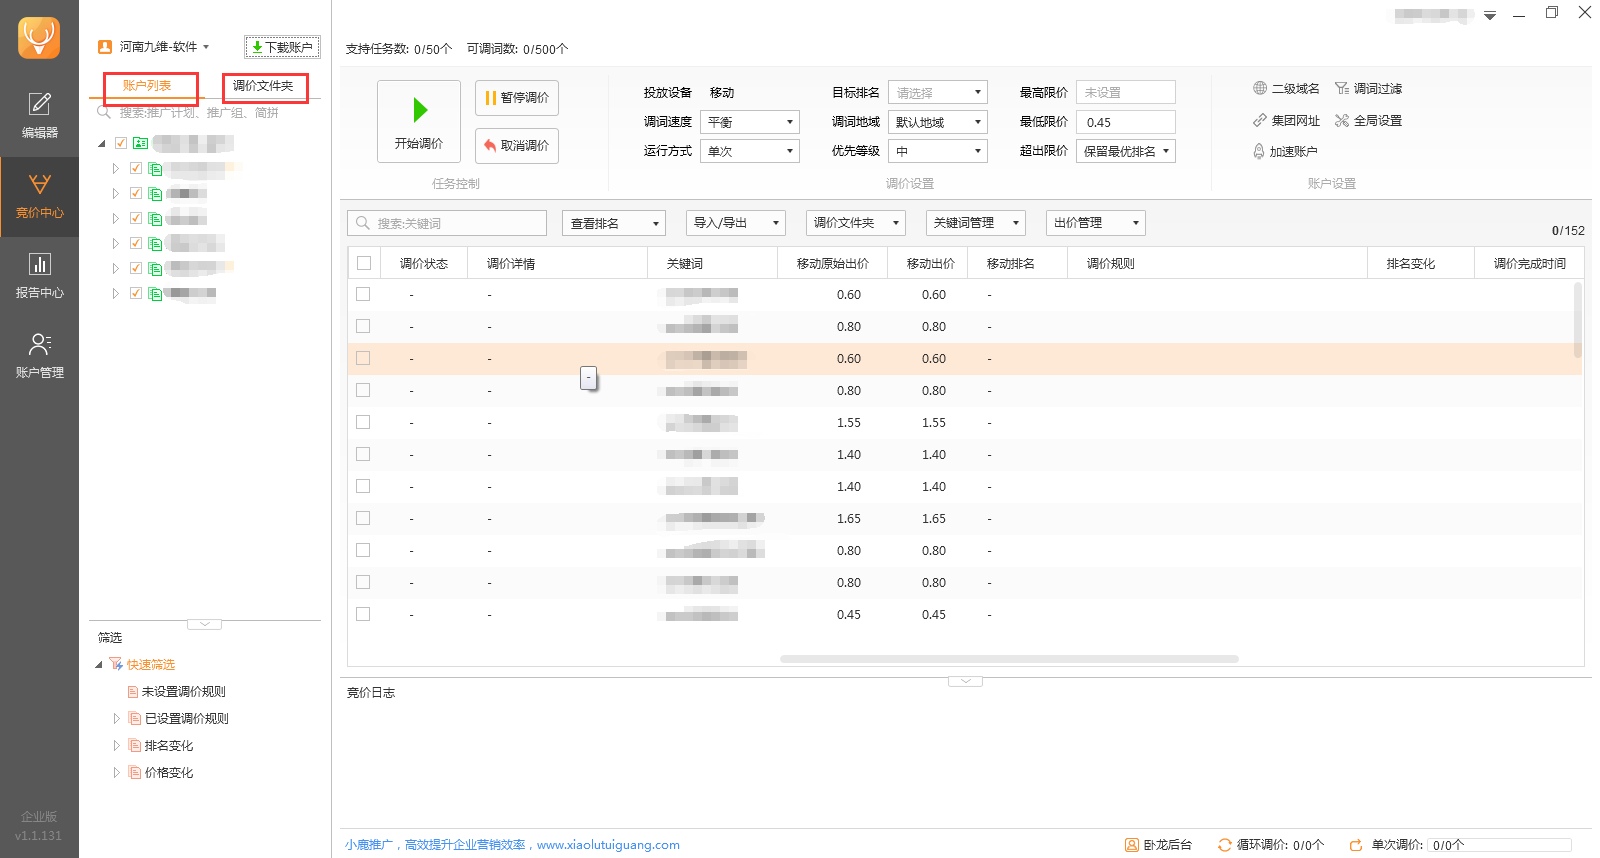The width and height of the screenshot is (1600, 858).
Task: Open the title bar dropdown menu icon
Action: [x=1490, y=14]
